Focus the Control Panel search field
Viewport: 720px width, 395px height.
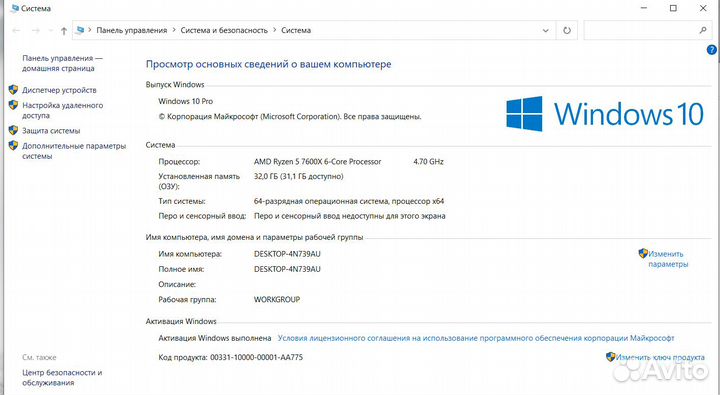[641, 30]
